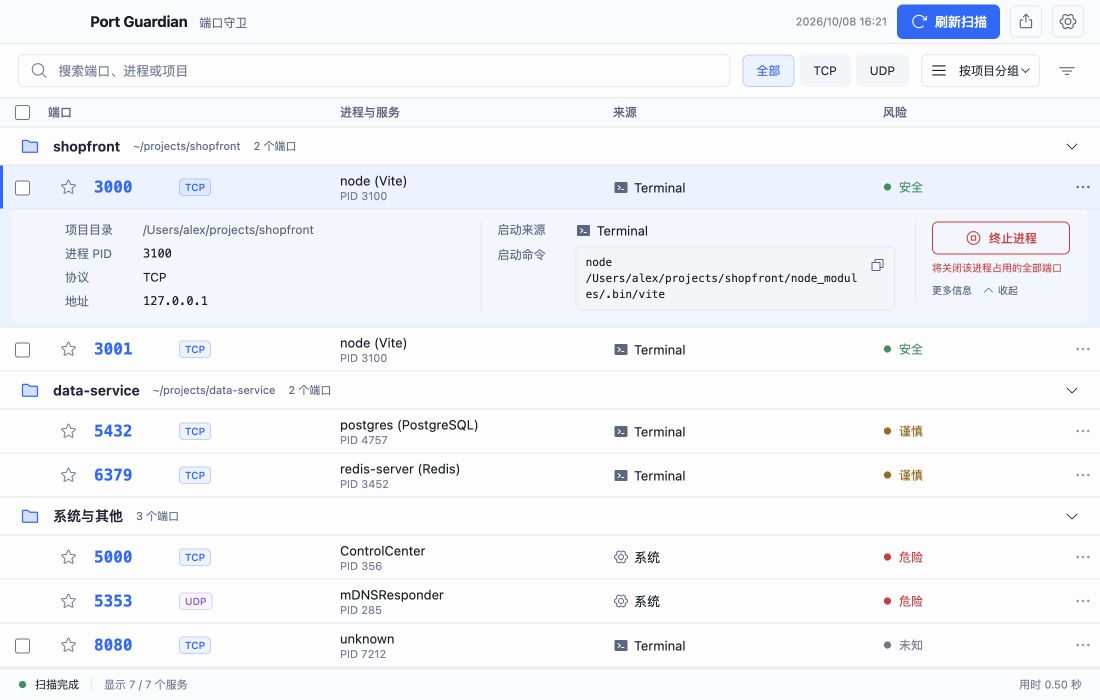Click address value 127.0.0.1
This screenshot has height=700, width=1100.
175,301
